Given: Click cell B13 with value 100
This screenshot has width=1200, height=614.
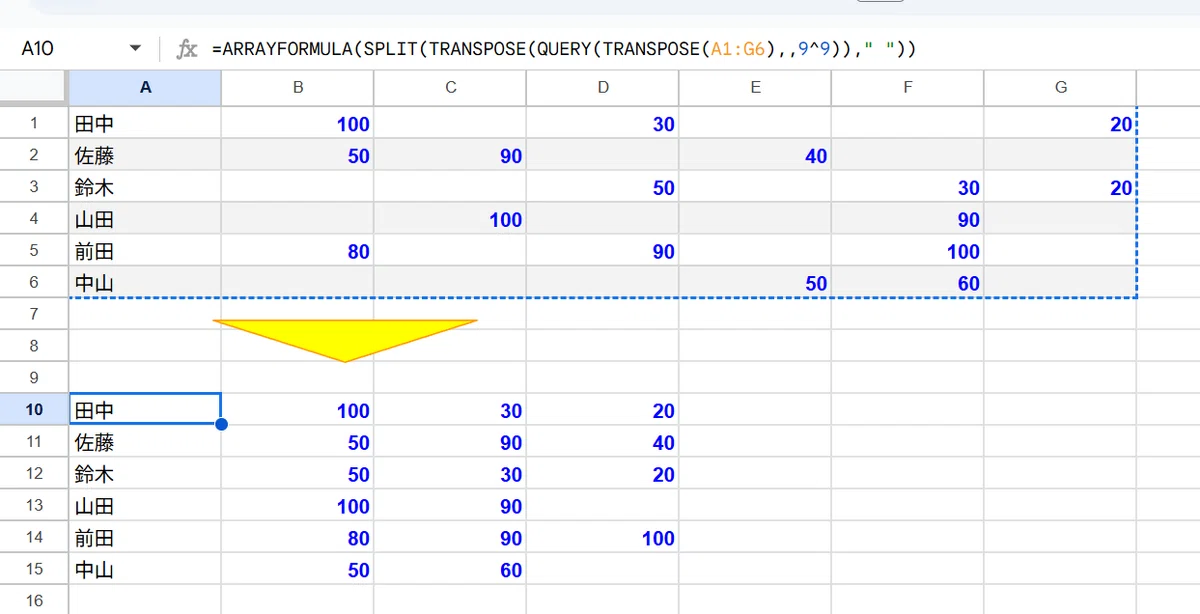Looking at the screenshot, I should coord(298,506).
